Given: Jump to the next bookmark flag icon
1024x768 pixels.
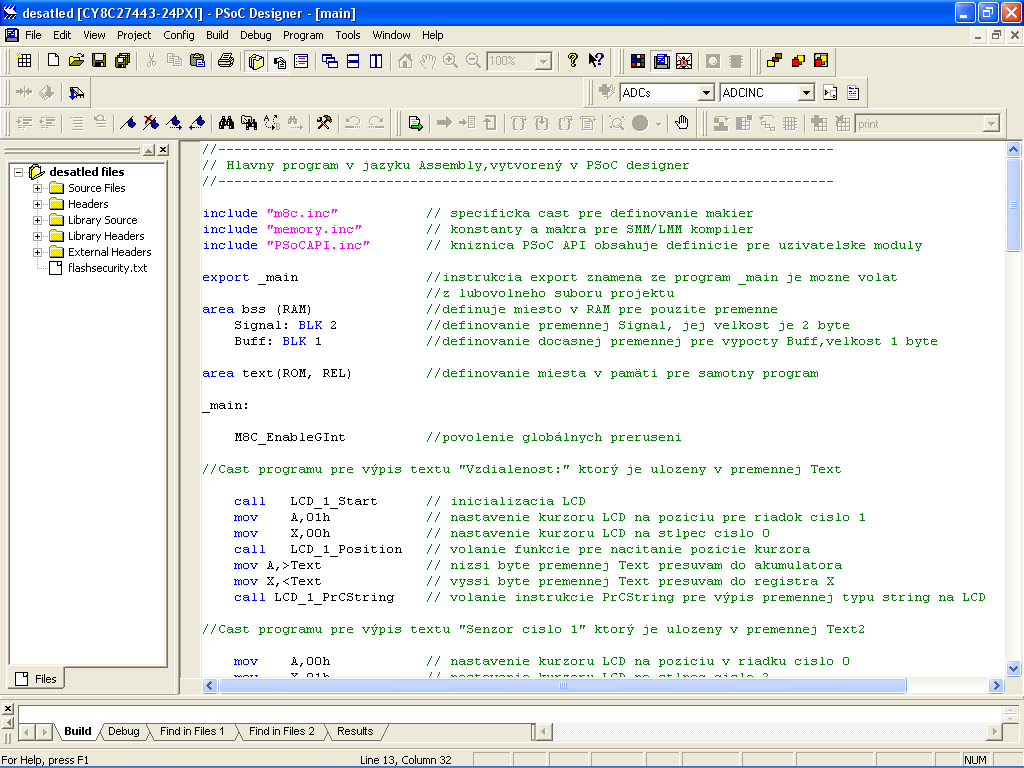Looking at the screenshot, I should click(174, 123).
